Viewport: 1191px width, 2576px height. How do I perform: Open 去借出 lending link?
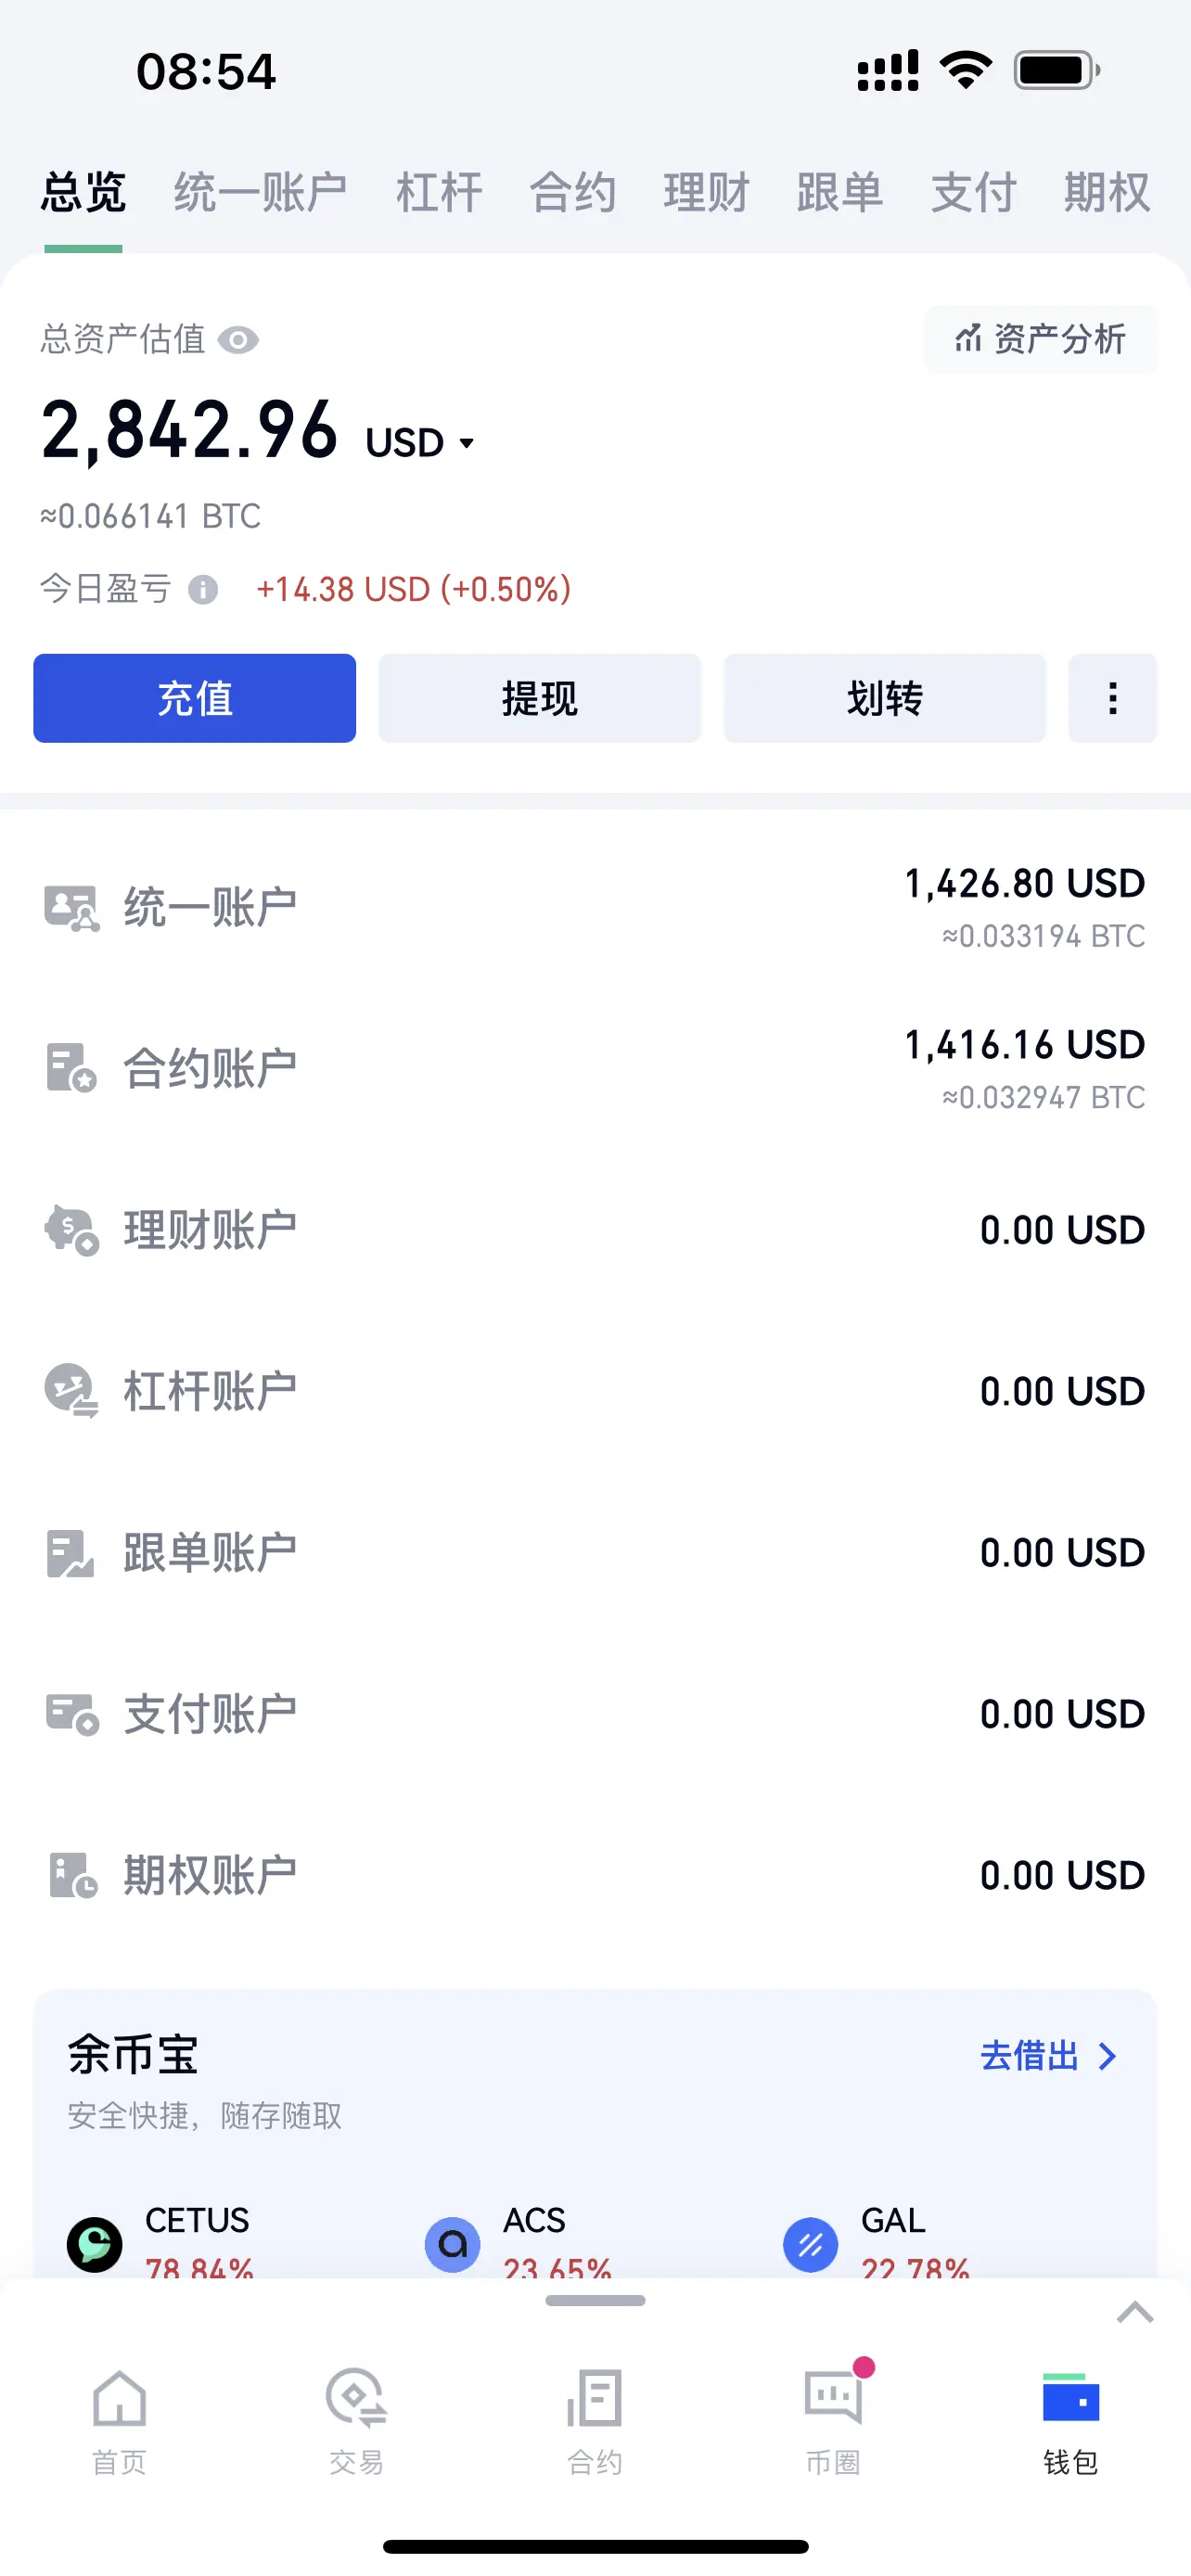tap(1048, 2056)
